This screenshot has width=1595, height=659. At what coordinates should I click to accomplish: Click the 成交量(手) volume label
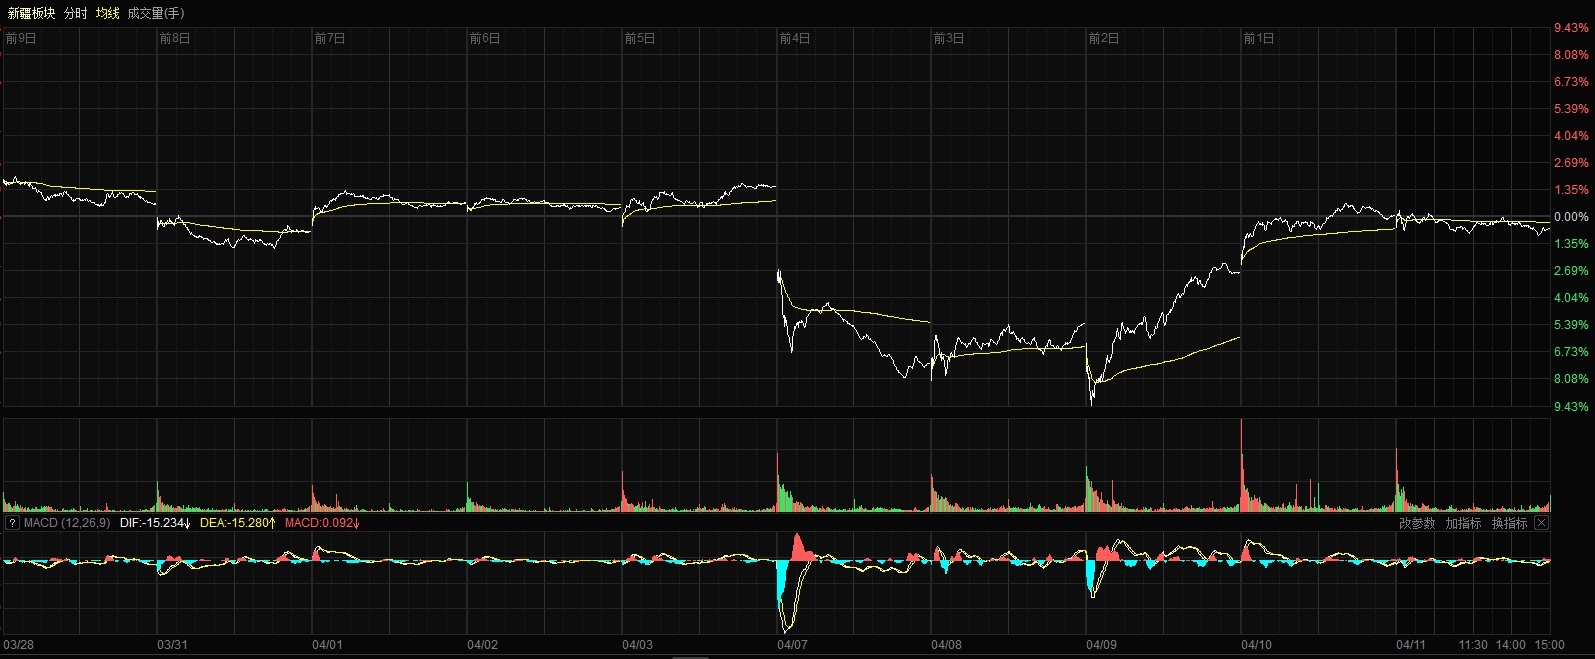tap(155, 13)
